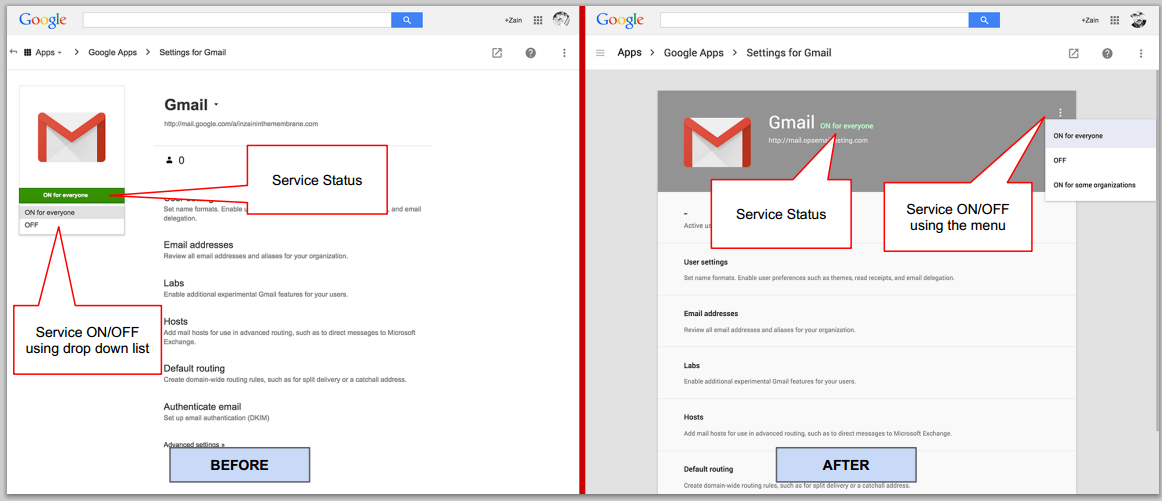Click the Google search field in the BEFORE panel

(x=237, y=20)
